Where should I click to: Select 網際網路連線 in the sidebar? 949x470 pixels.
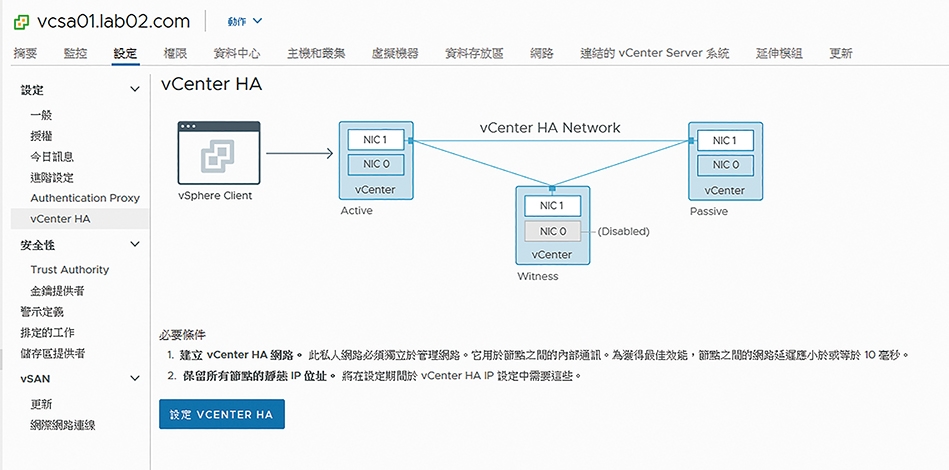pos(63,425)
